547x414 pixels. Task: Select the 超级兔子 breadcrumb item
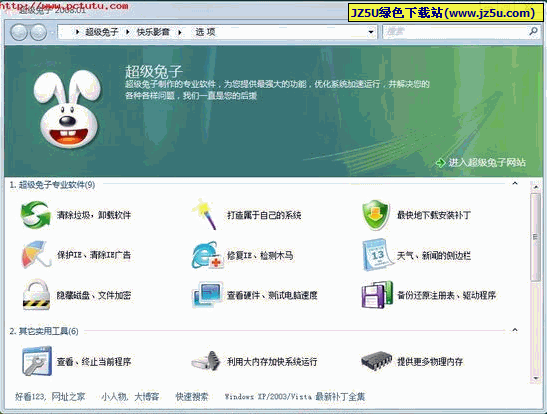coord(102,32)
